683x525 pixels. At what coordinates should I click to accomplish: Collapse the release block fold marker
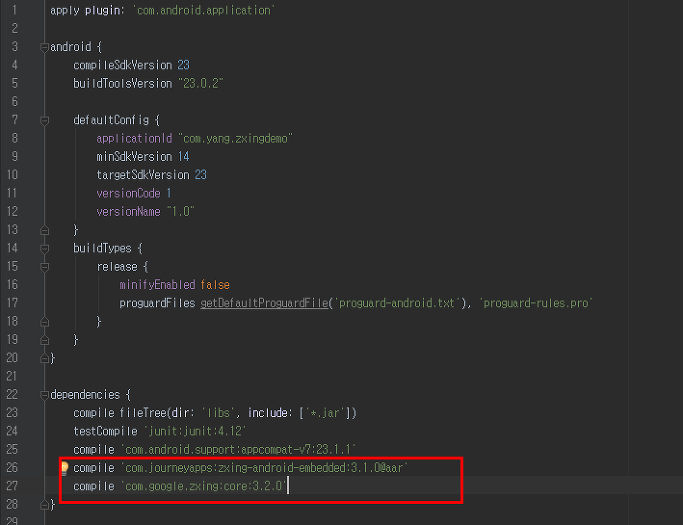(x=44, y=267)
